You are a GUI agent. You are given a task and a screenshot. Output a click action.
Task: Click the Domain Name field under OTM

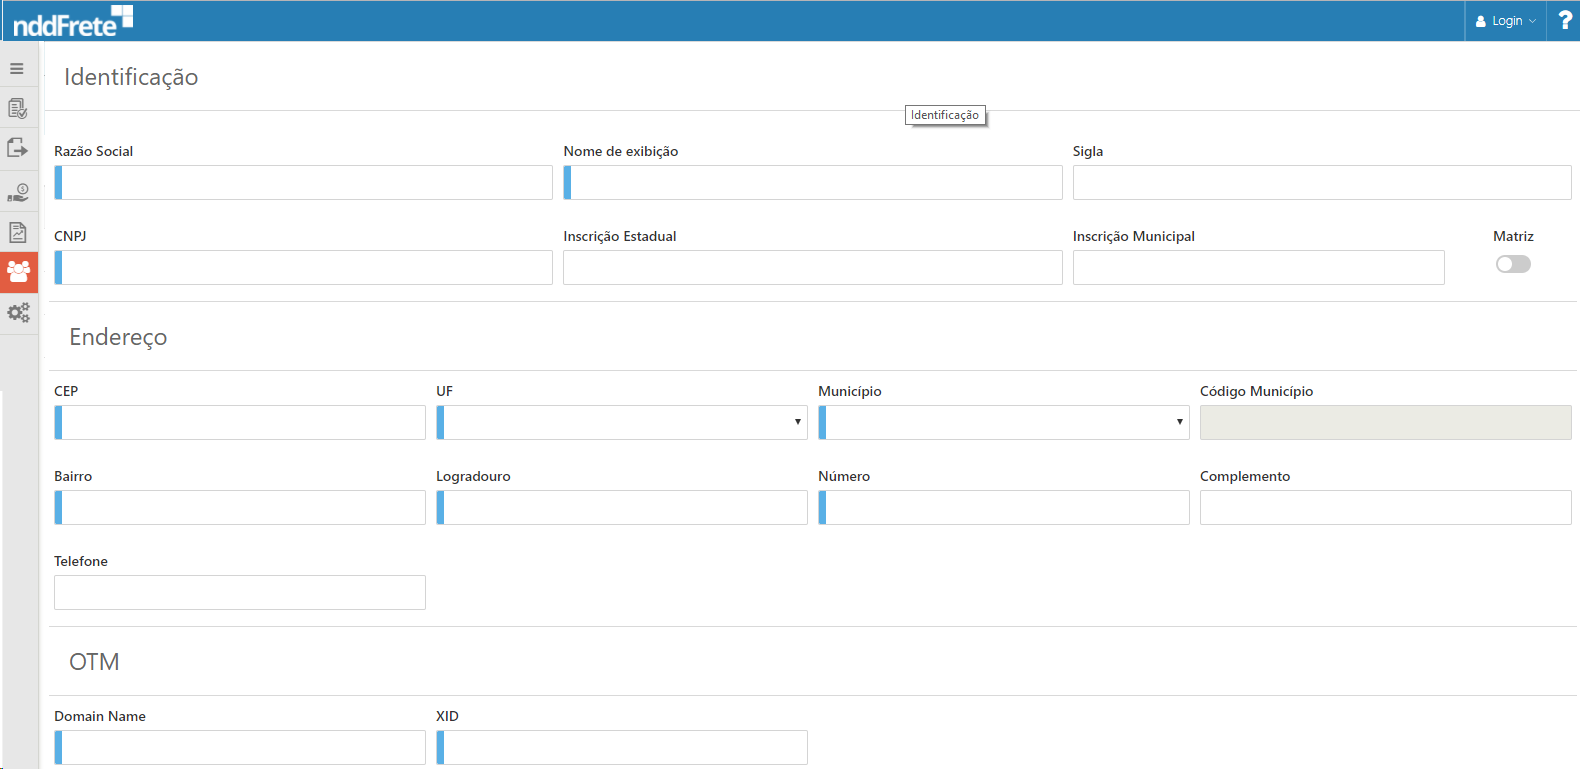click(240, 748)
